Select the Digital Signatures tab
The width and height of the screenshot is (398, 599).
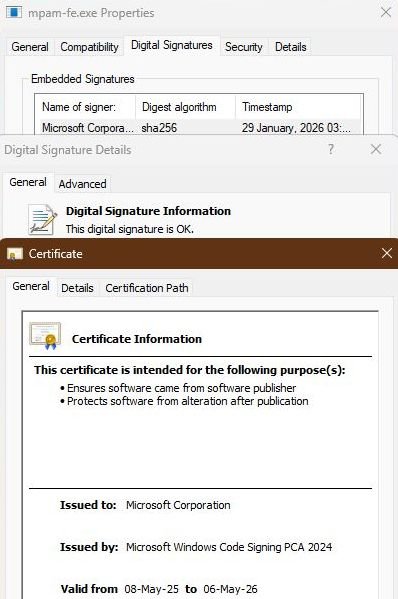171,45
